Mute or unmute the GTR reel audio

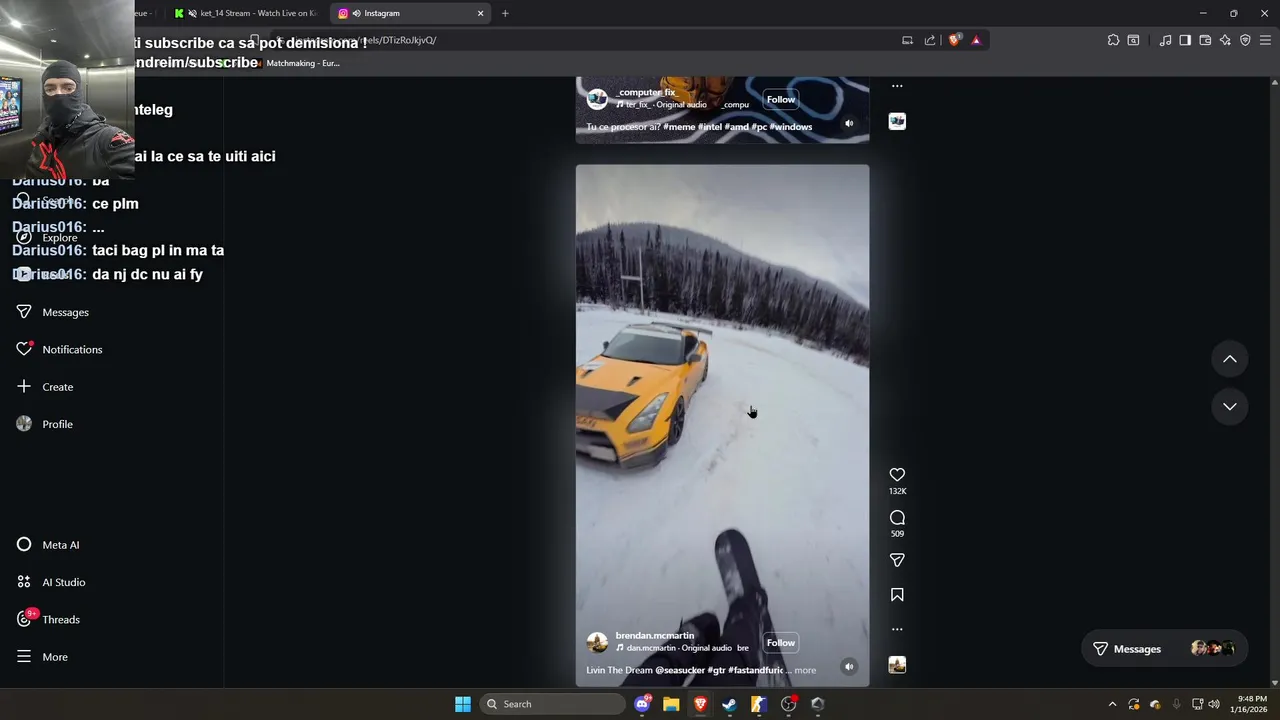tap(849, 667)
